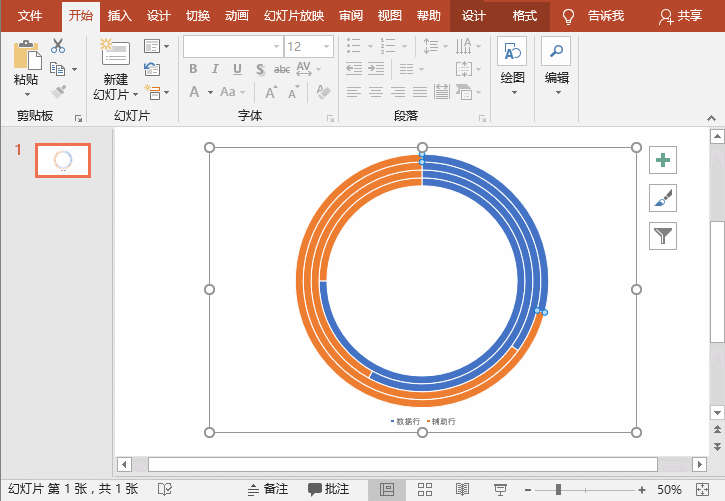Click the Paste clipboard icon
The image size is (725, 501).
pos(27,55)
